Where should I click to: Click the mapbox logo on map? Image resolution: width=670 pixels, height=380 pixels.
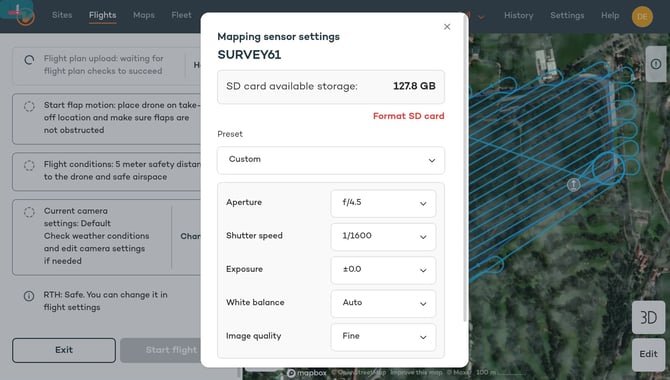[x=306, y=373]
